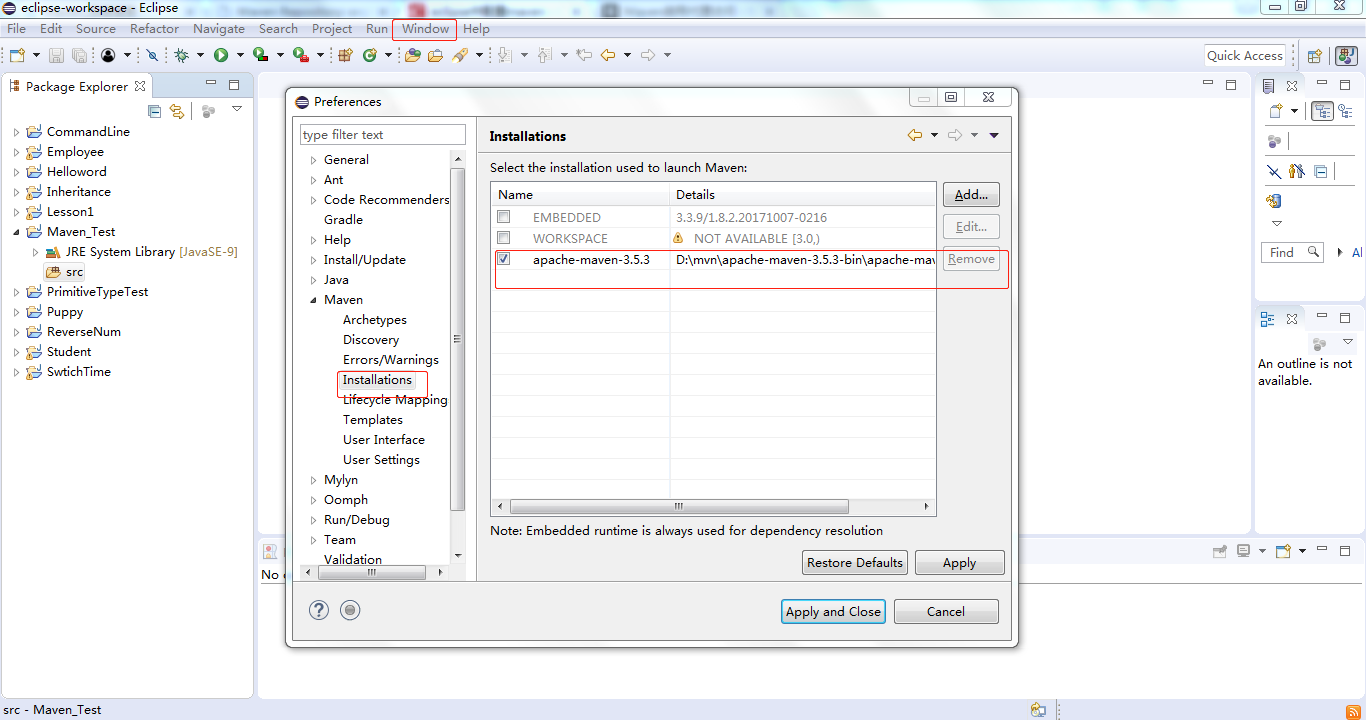Click the Quick Access box
The width and height of the screenshot is (1366, 720).
pos(1245,56)
